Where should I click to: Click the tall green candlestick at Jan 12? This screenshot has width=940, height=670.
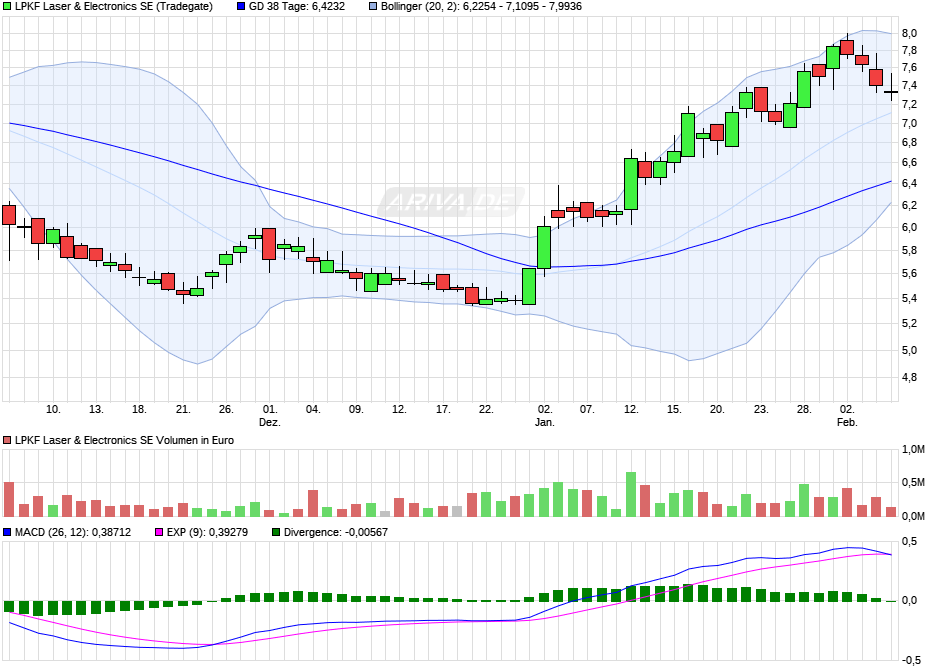click(x=631, y=184)
